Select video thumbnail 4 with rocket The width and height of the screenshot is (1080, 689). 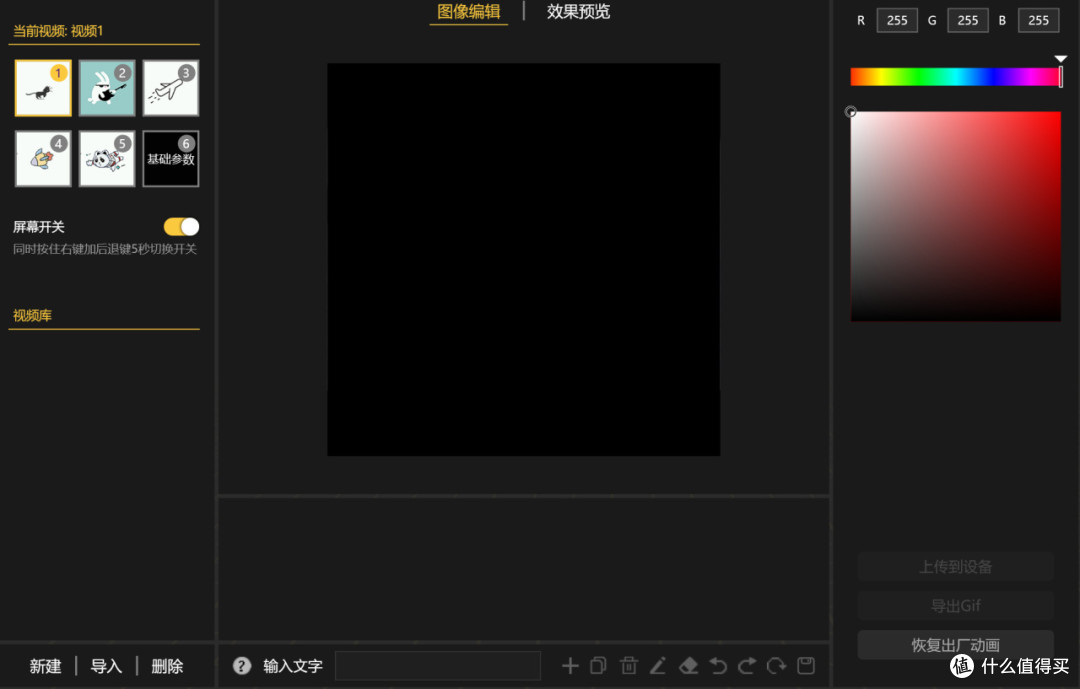43,158
